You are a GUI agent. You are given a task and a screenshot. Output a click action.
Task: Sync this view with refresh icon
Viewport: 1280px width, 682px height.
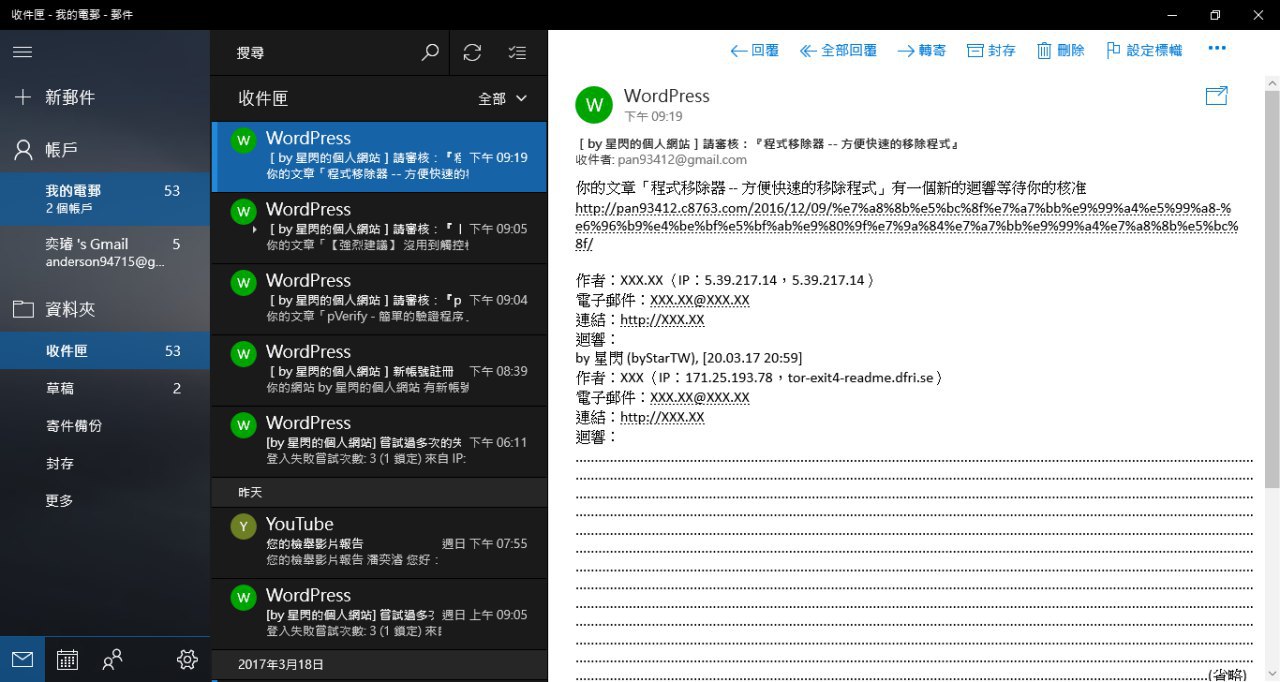[x=473, y=53]
